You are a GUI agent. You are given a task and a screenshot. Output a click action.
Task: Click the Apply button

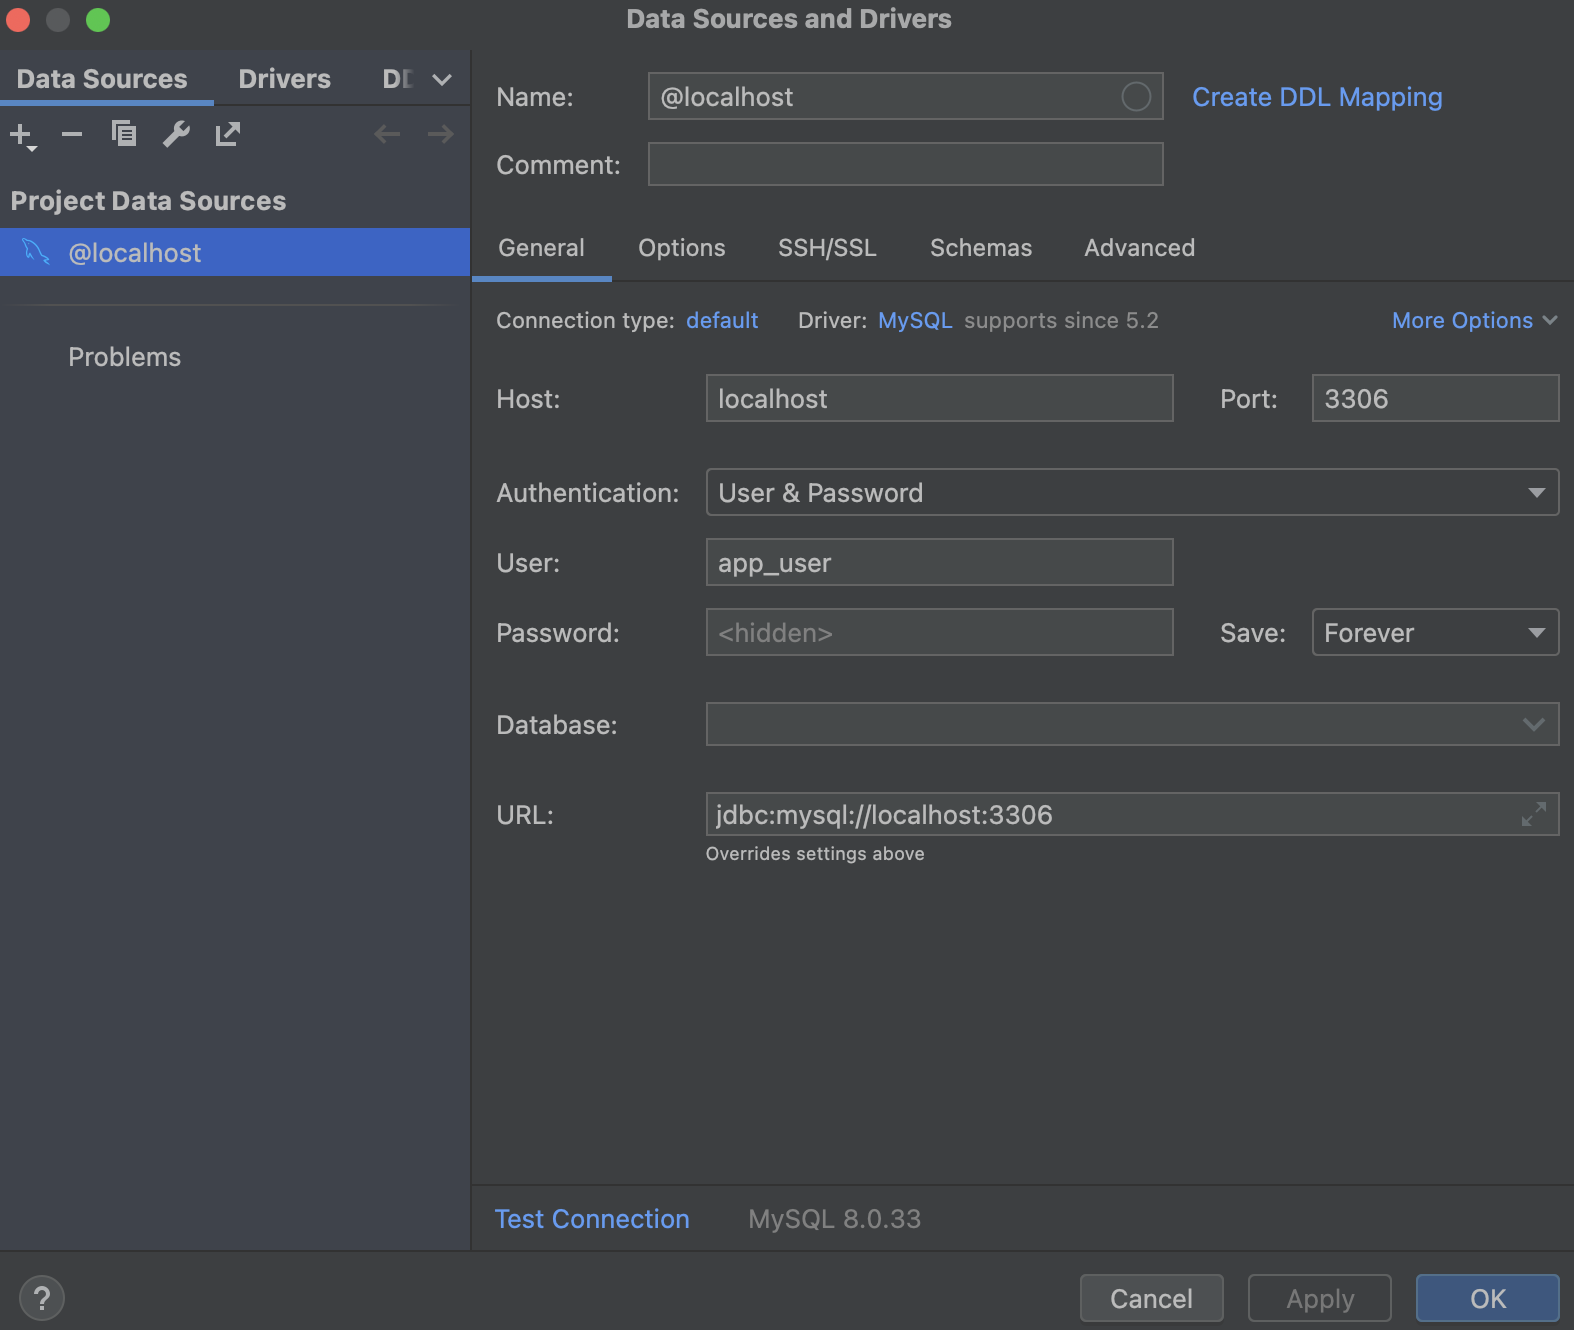pos(1319,1298)
